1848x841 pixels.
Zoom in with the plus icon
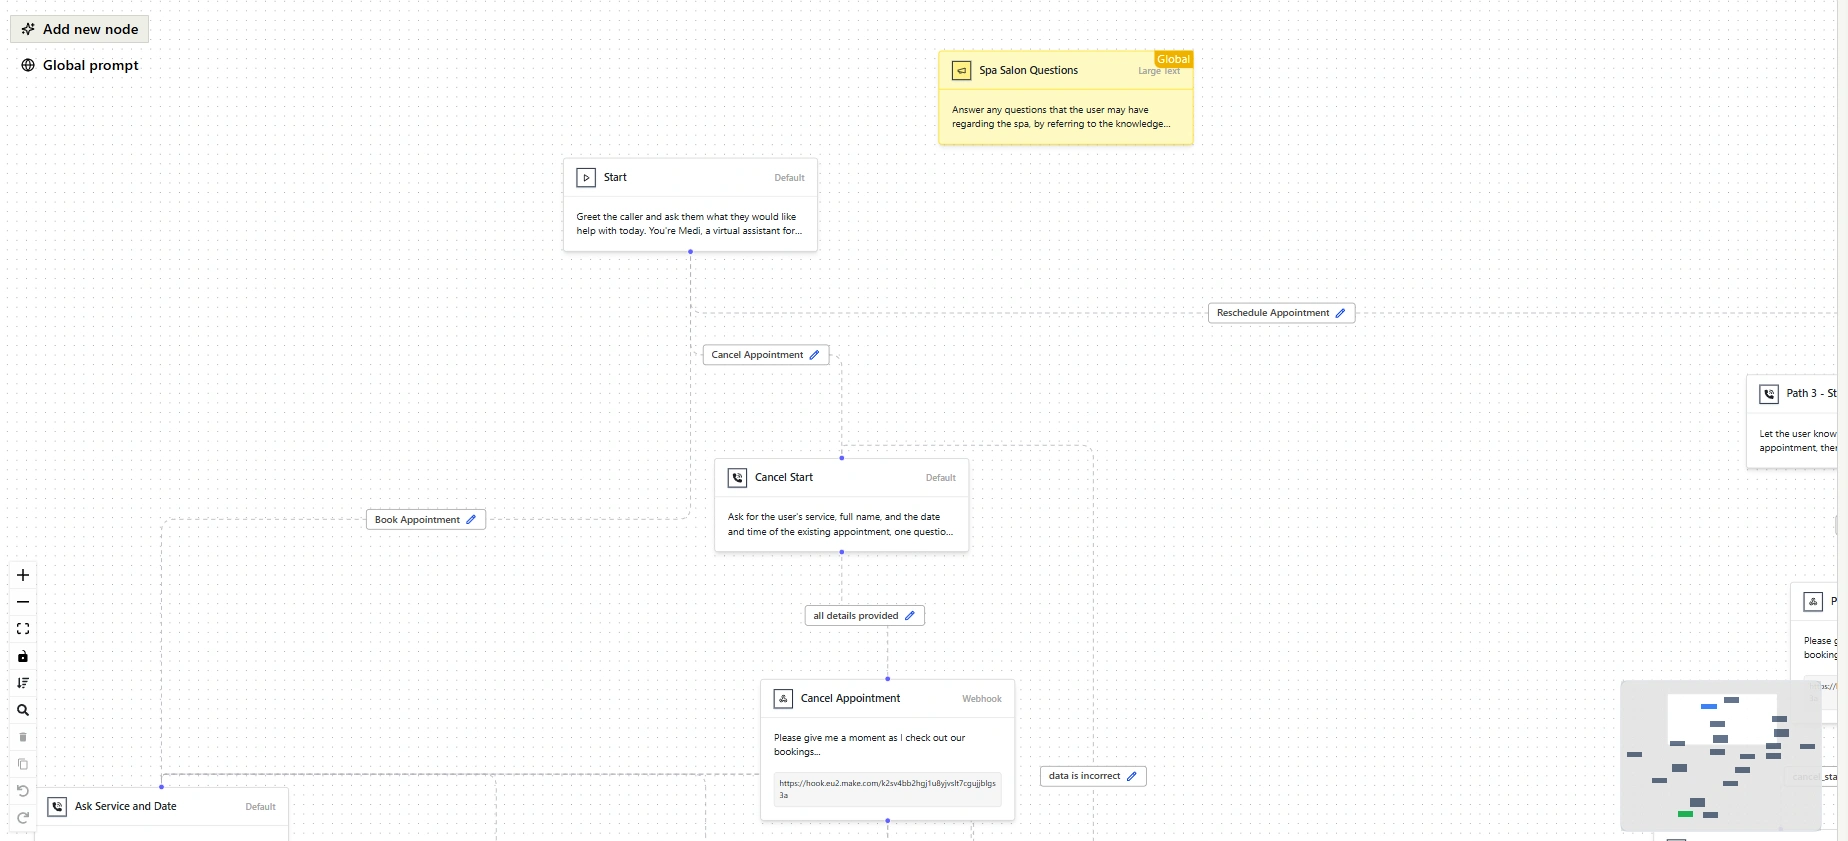pos(23,575)
